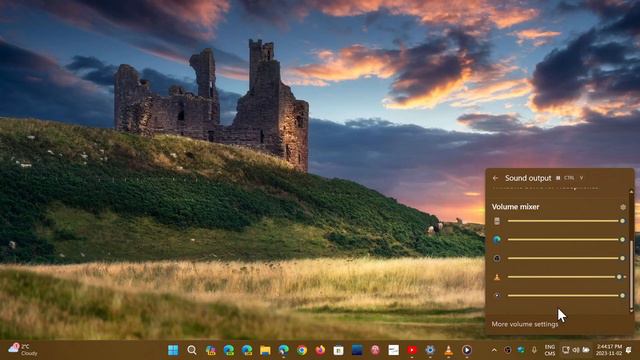Adjust the VLC volume slider in mixer

(x=566, y=277)
